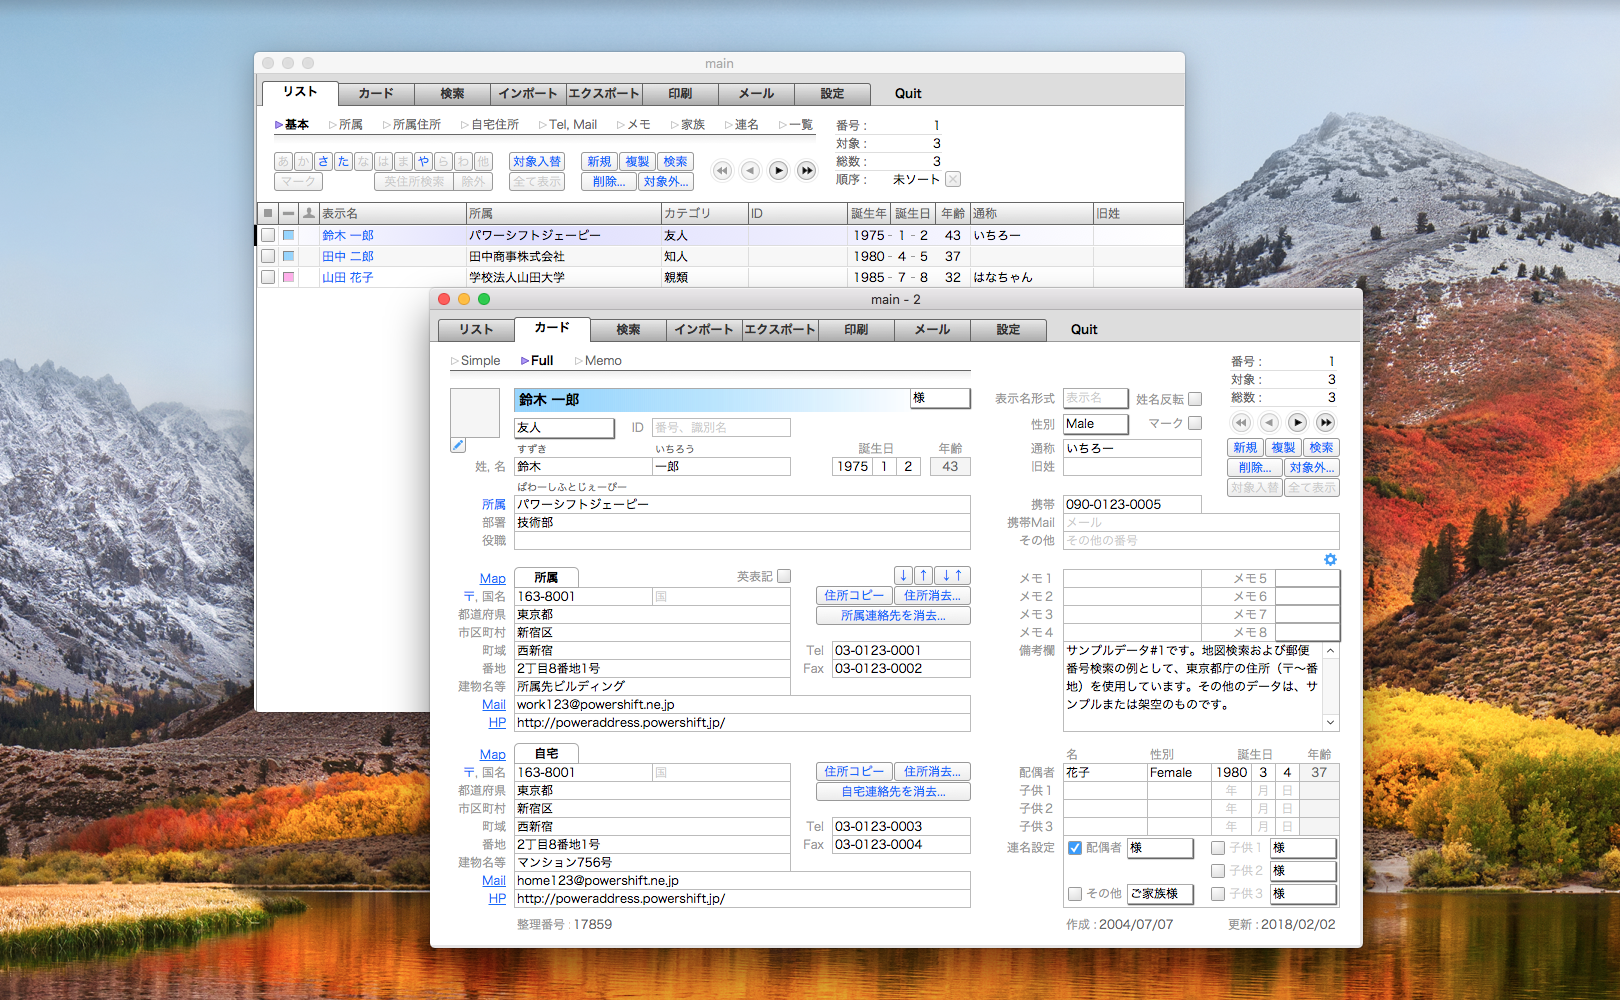Move 所属 address block up with up arrow

[924, 575]
